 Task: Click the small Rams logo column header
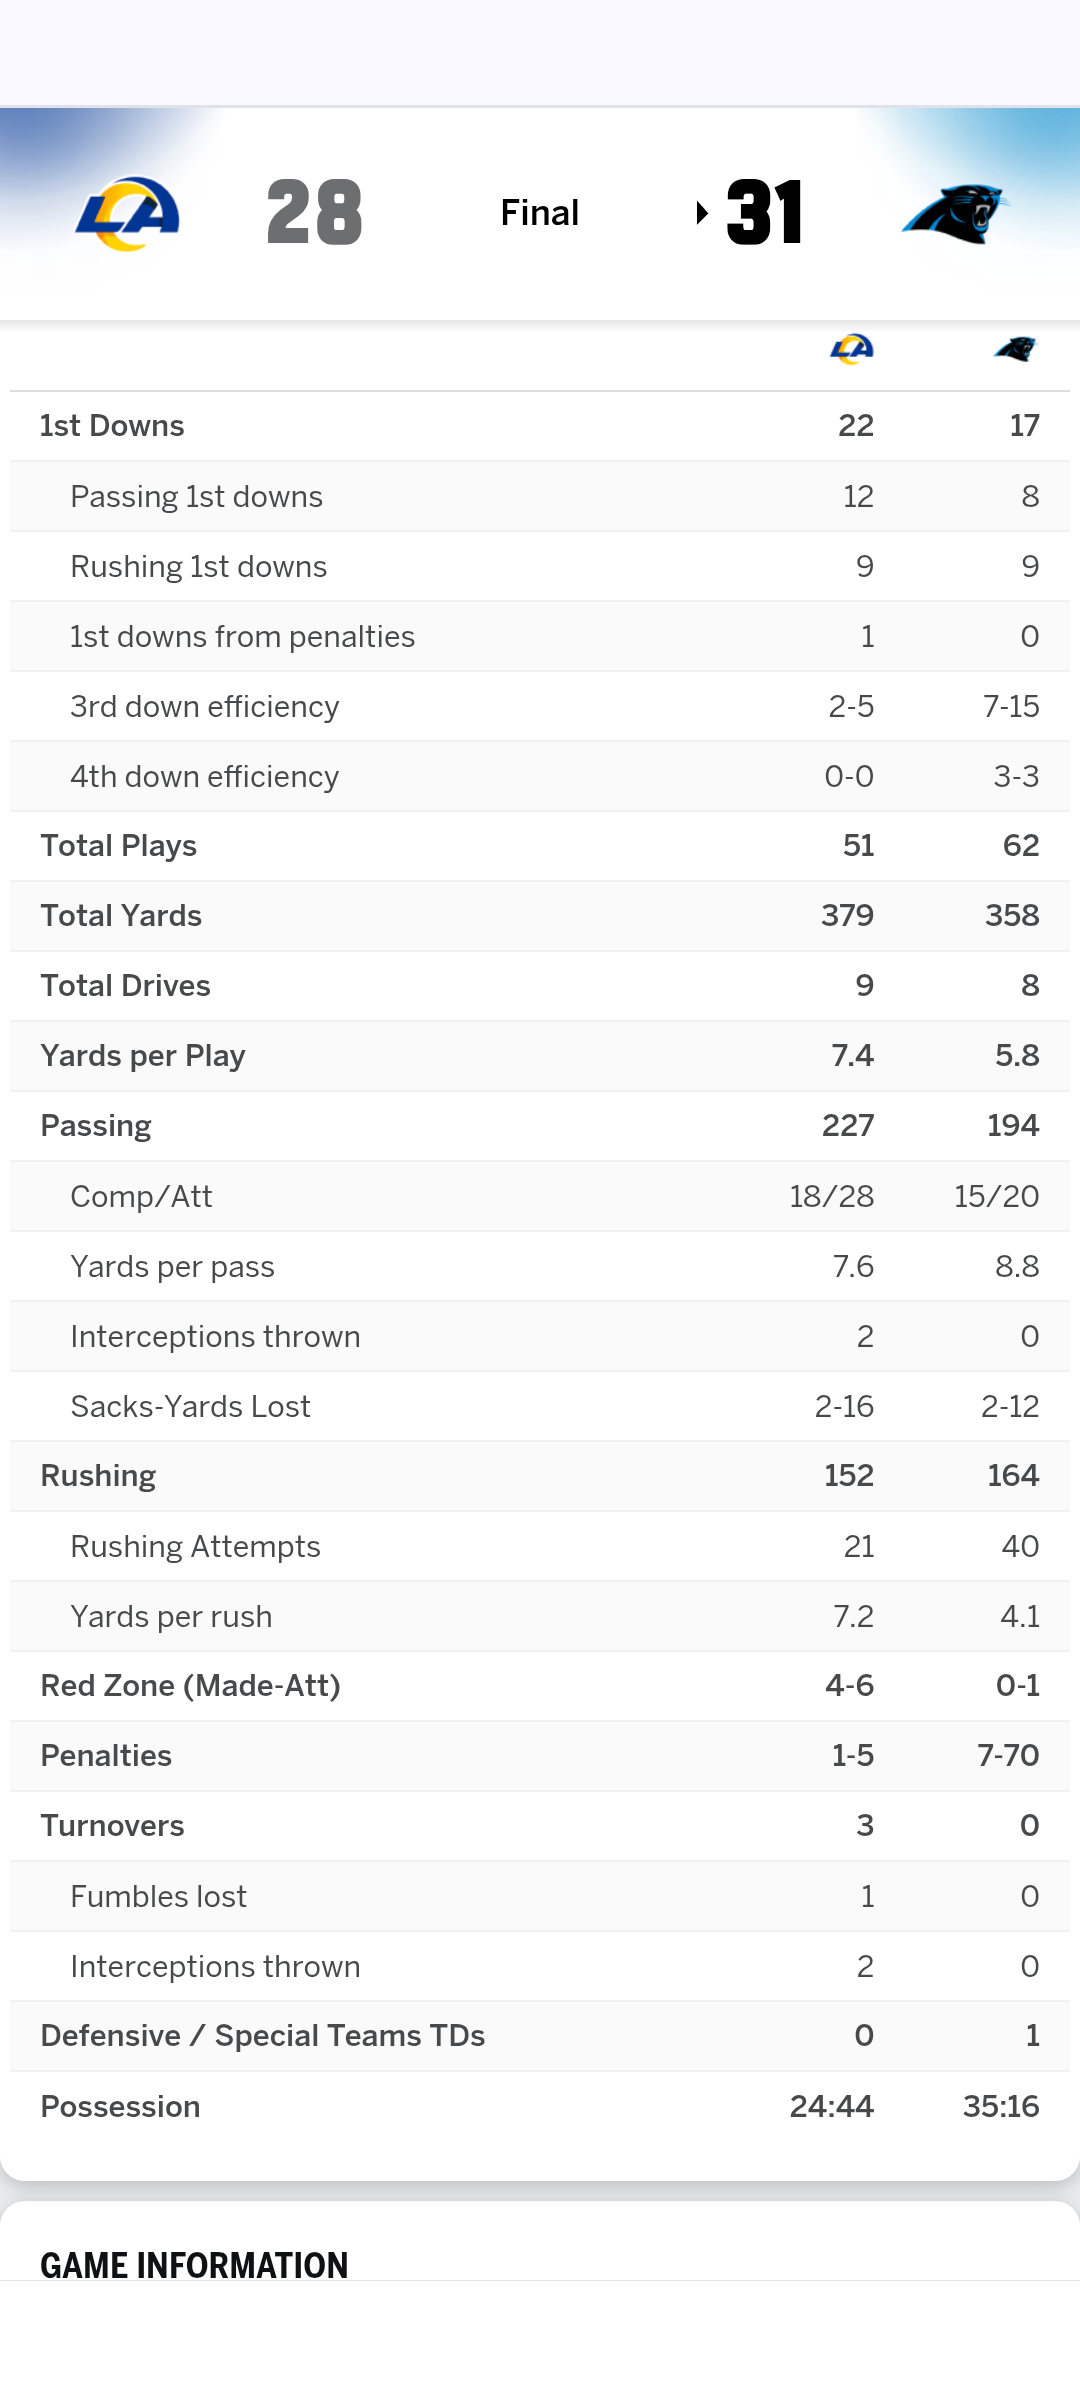(852, 349)
